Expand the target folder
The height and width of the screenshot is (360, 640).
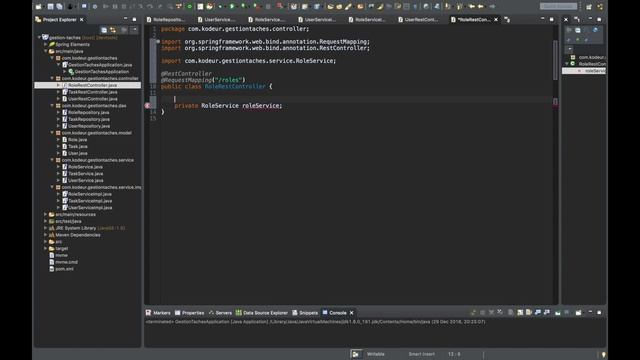(x=46, y=248)
